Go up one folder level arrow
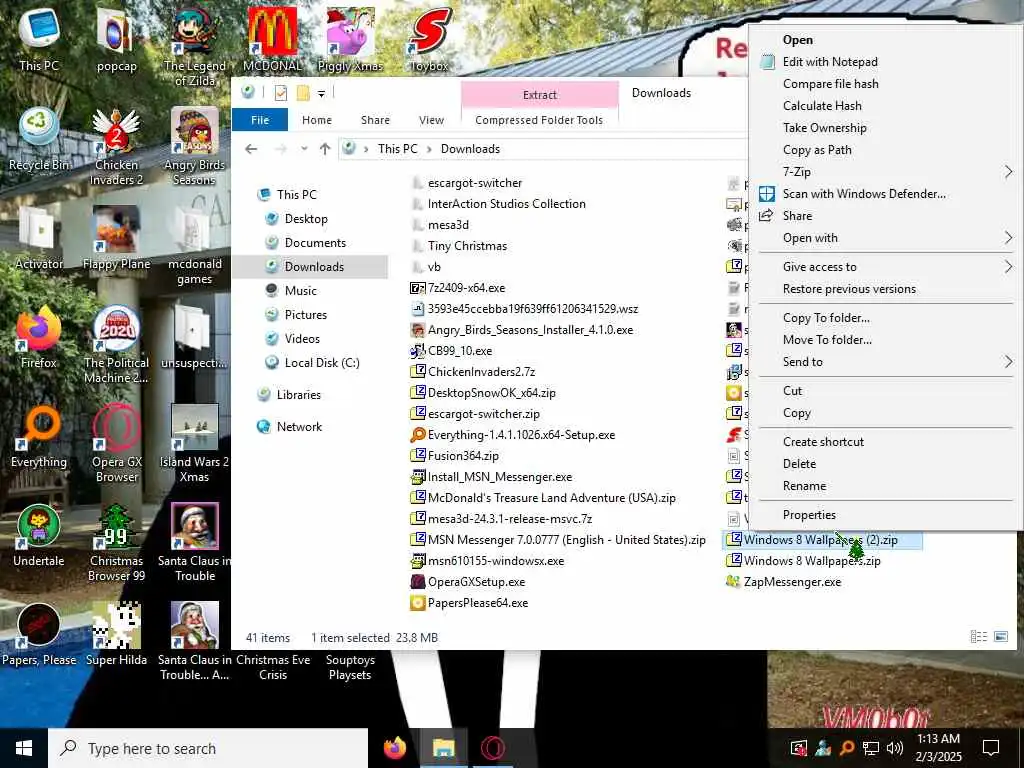The height and width of the screenshot is (768, 1024). point(325,149)
